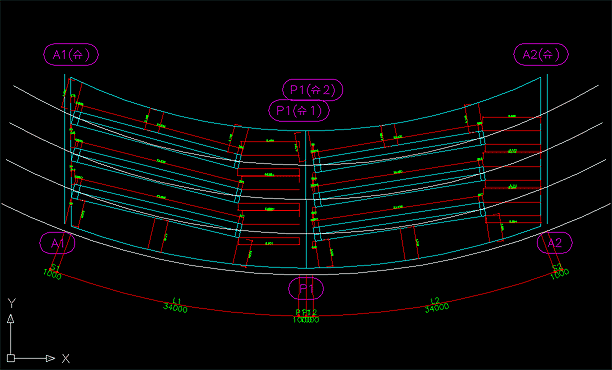Select the A2(슈) label bubble
Screen dimensions: 612x370
tap(541, 54)
